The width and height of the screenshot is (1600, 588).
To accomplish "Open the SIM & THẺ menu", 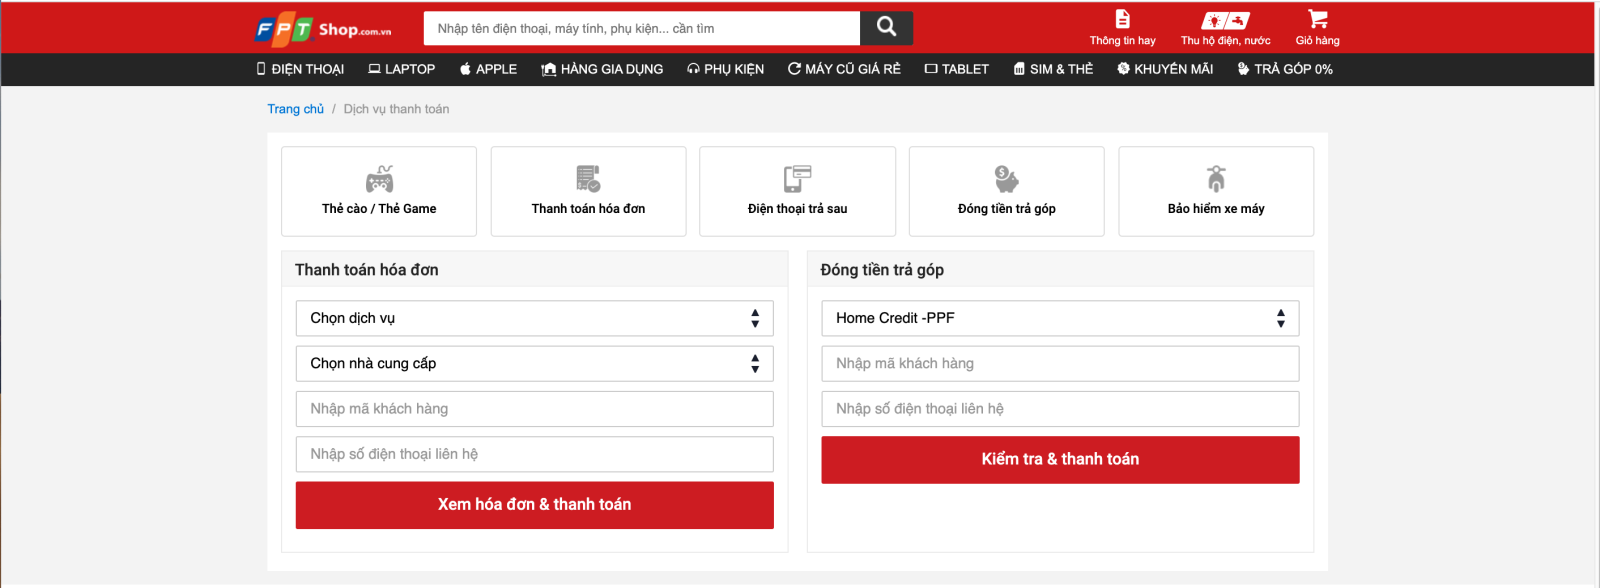I will 1053,69.
